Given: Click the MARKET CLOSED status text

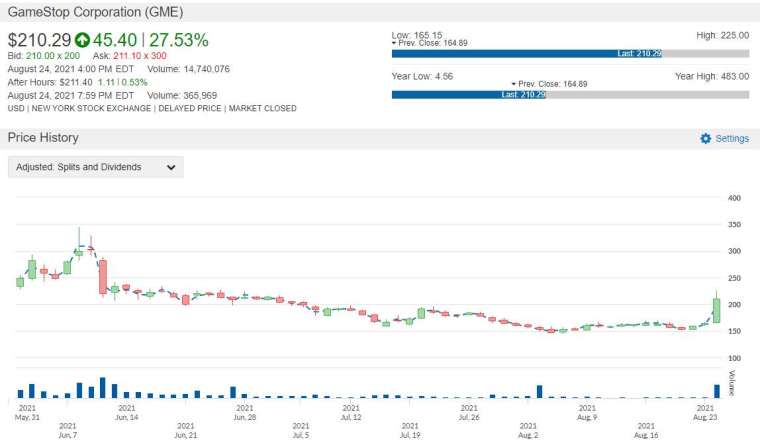Looking at the screenshot, I should click(x=263, y=109).
